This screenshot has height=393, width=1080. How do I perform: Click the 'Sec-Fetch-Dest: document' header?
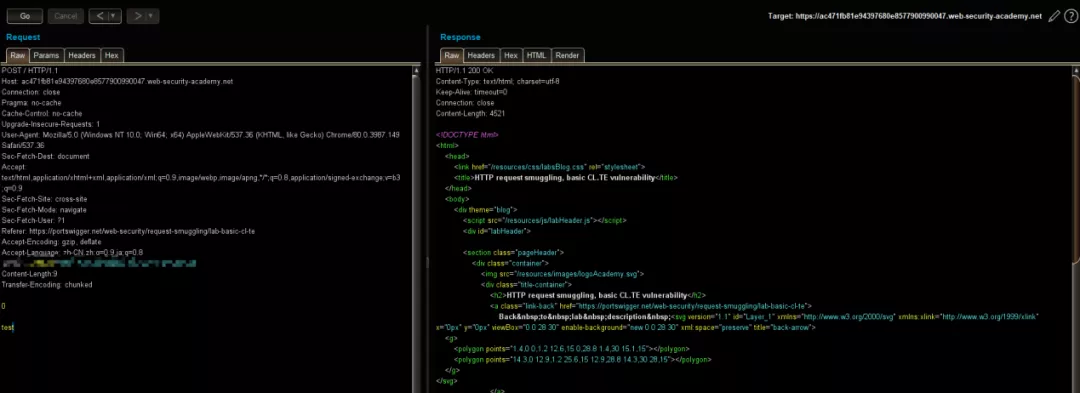tap(45, 156)
